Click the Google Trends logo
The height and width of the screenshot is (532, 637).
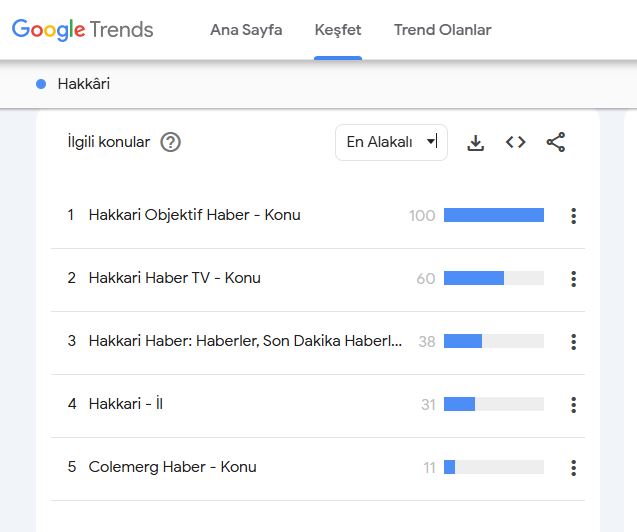click(83, 30)
